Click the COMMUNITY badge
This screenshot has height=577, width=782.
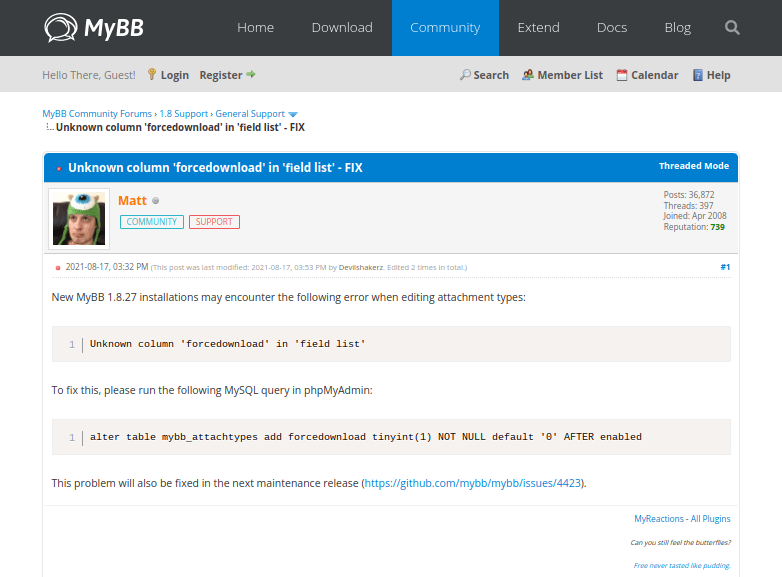152,222
